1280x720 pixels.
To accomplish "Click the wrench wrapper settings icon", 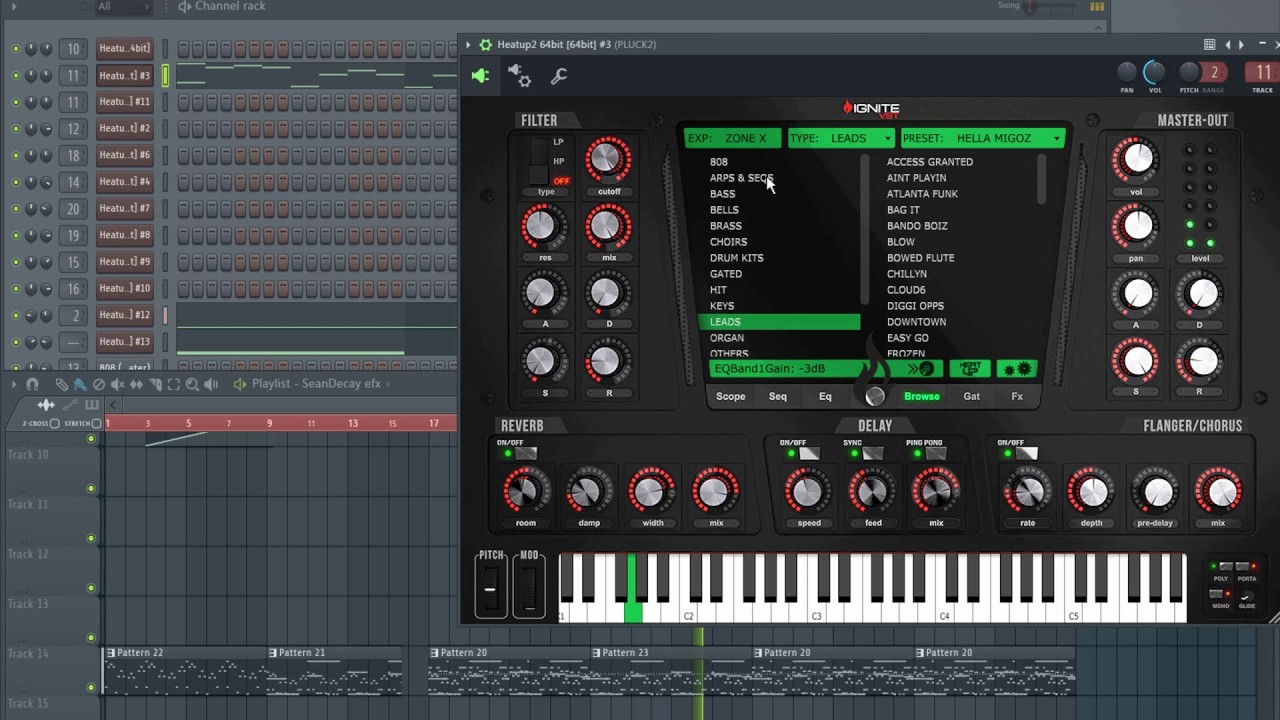I will [x=559, y=76].
